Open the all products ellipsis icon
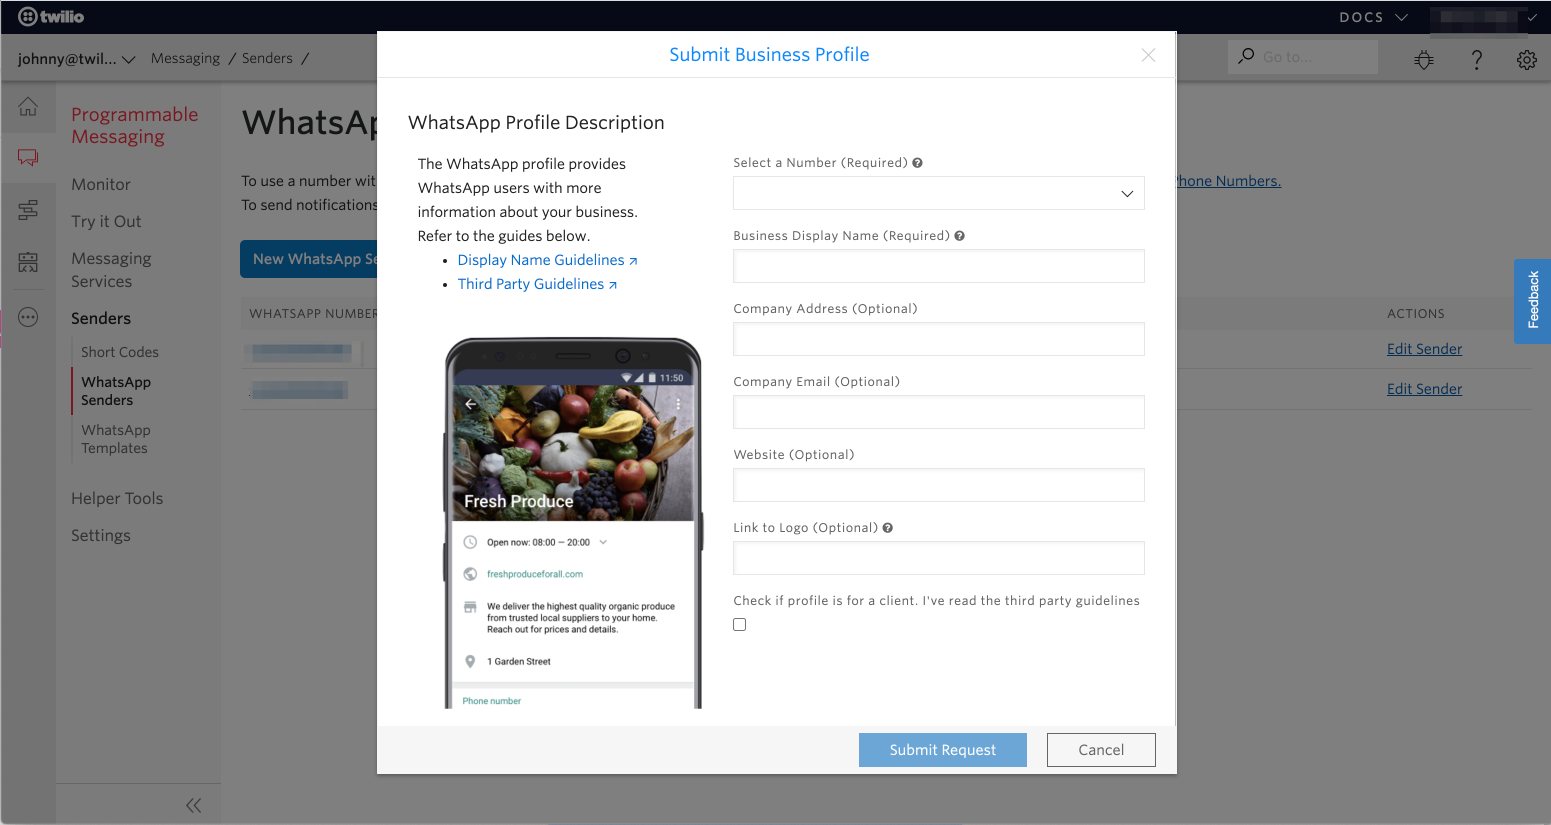Viewport: 1551px width, 825px height. (28, 317)
